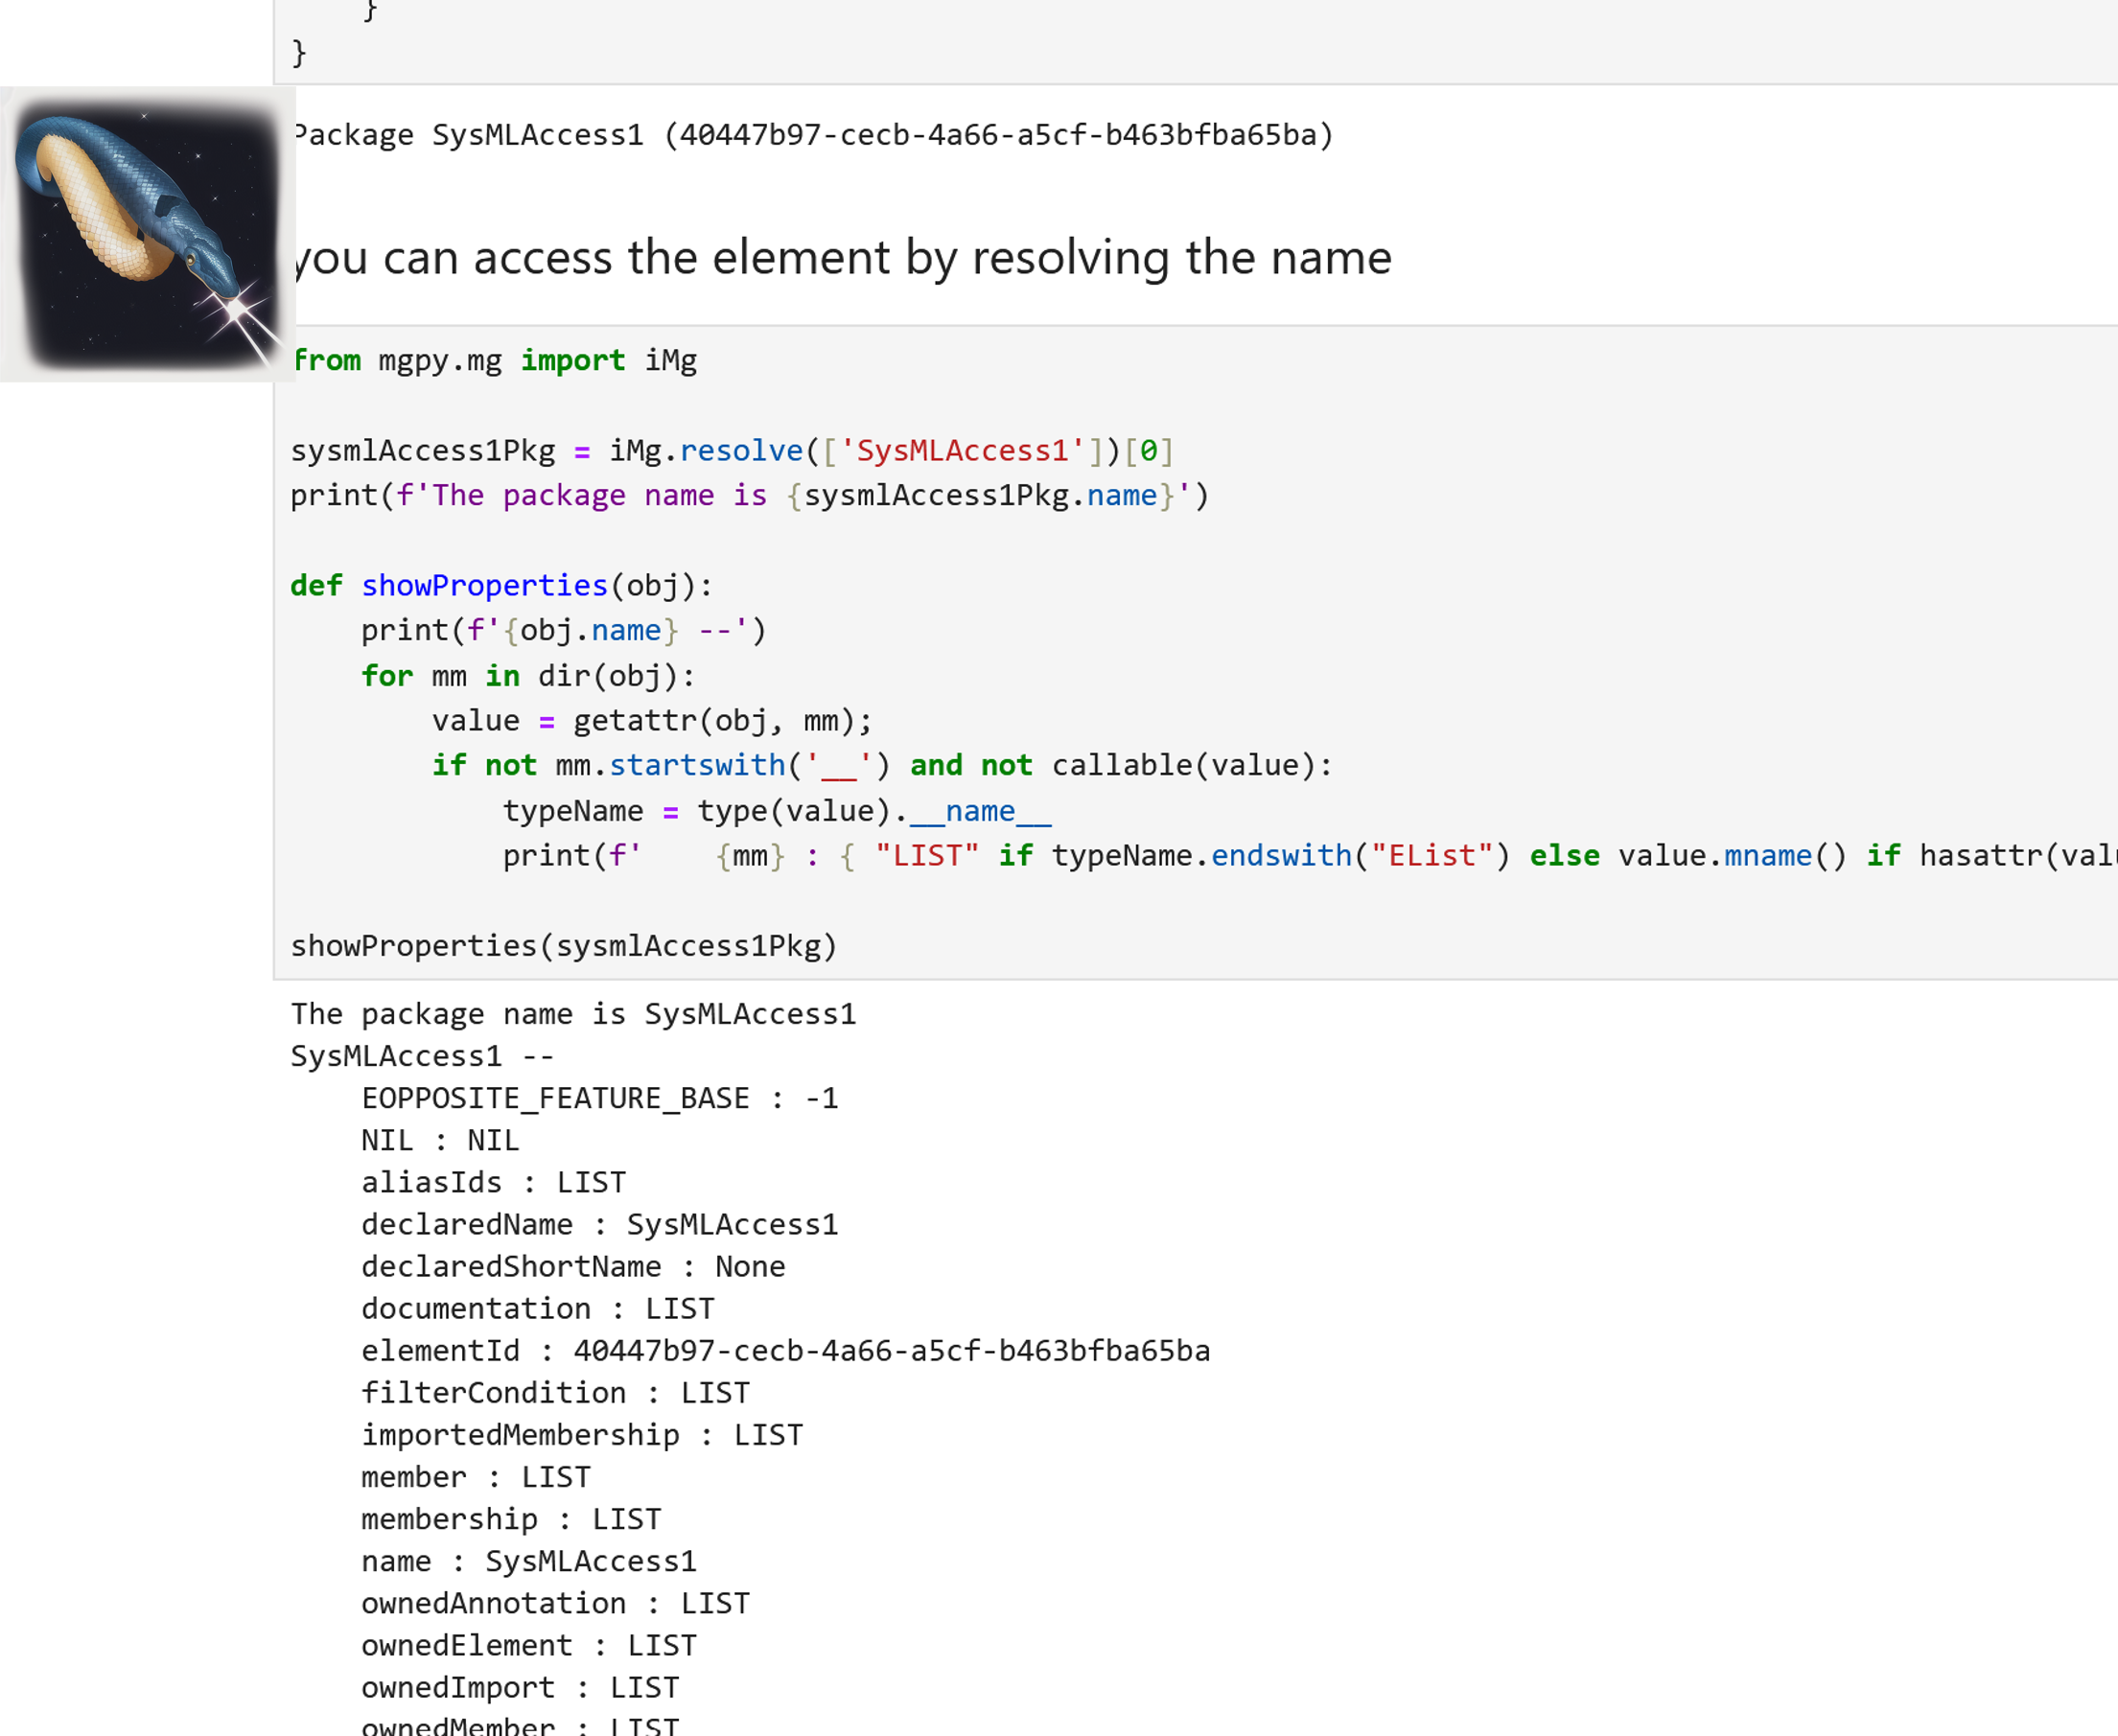Click the ownedAnnotation : LIST output line

555,1603
